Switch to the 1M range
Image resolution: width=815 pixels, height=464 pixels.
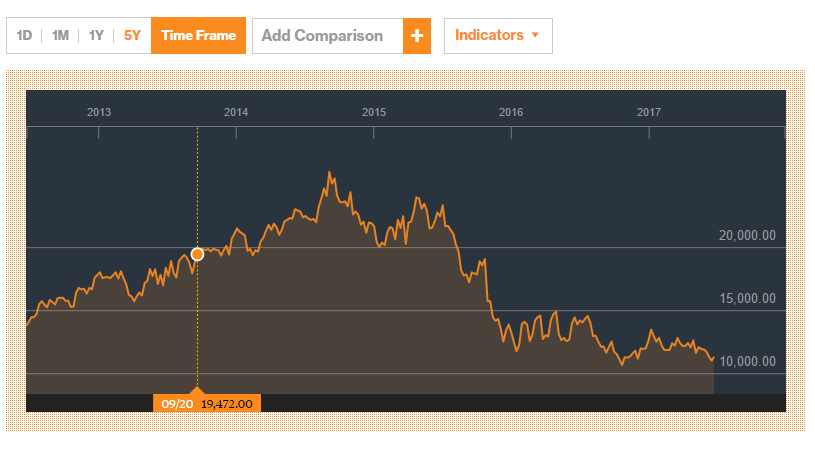point(60,36)
